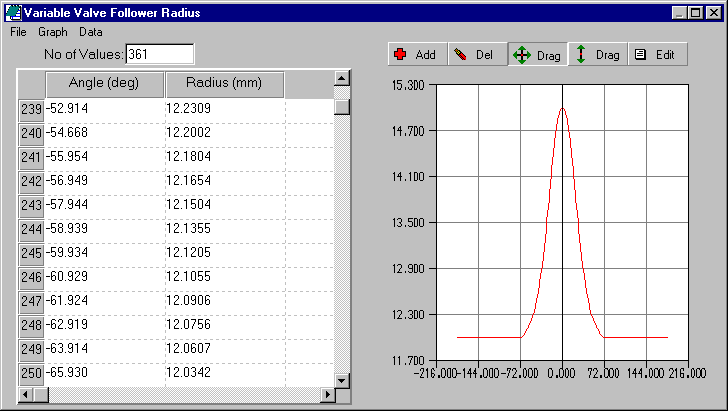Click angle cell -59.934
Screen dimensions: 728x411
[x=105, y=254]
